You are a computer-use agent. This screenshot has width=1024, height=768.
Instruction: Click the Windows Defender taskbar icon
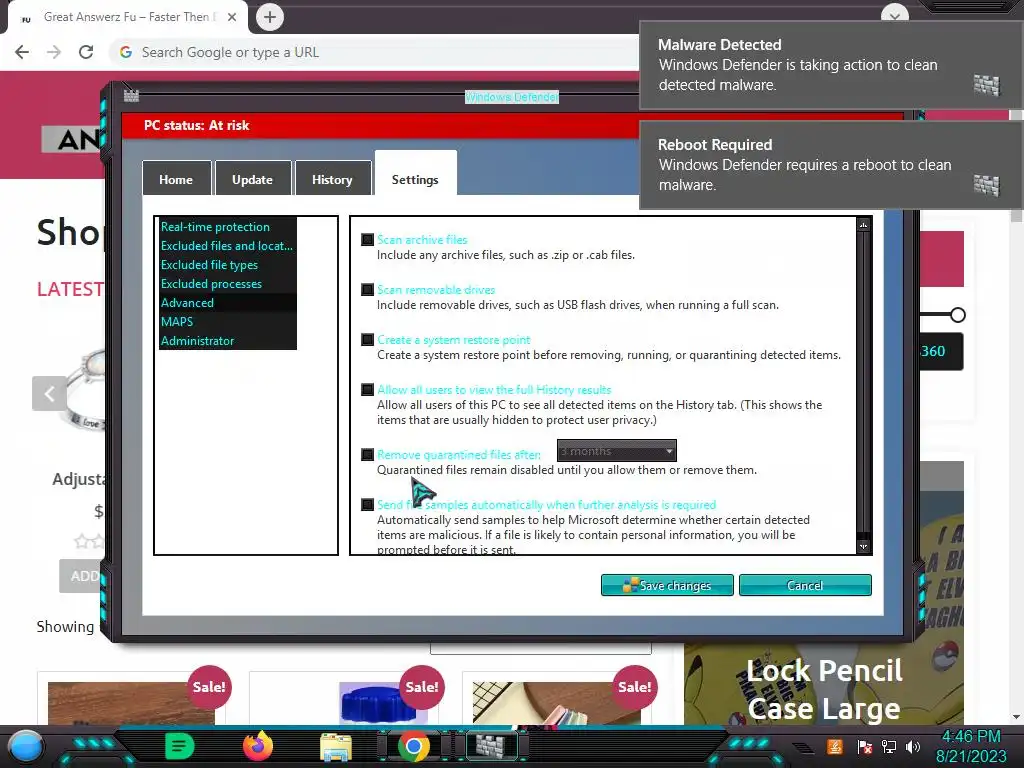click(491, 746)
